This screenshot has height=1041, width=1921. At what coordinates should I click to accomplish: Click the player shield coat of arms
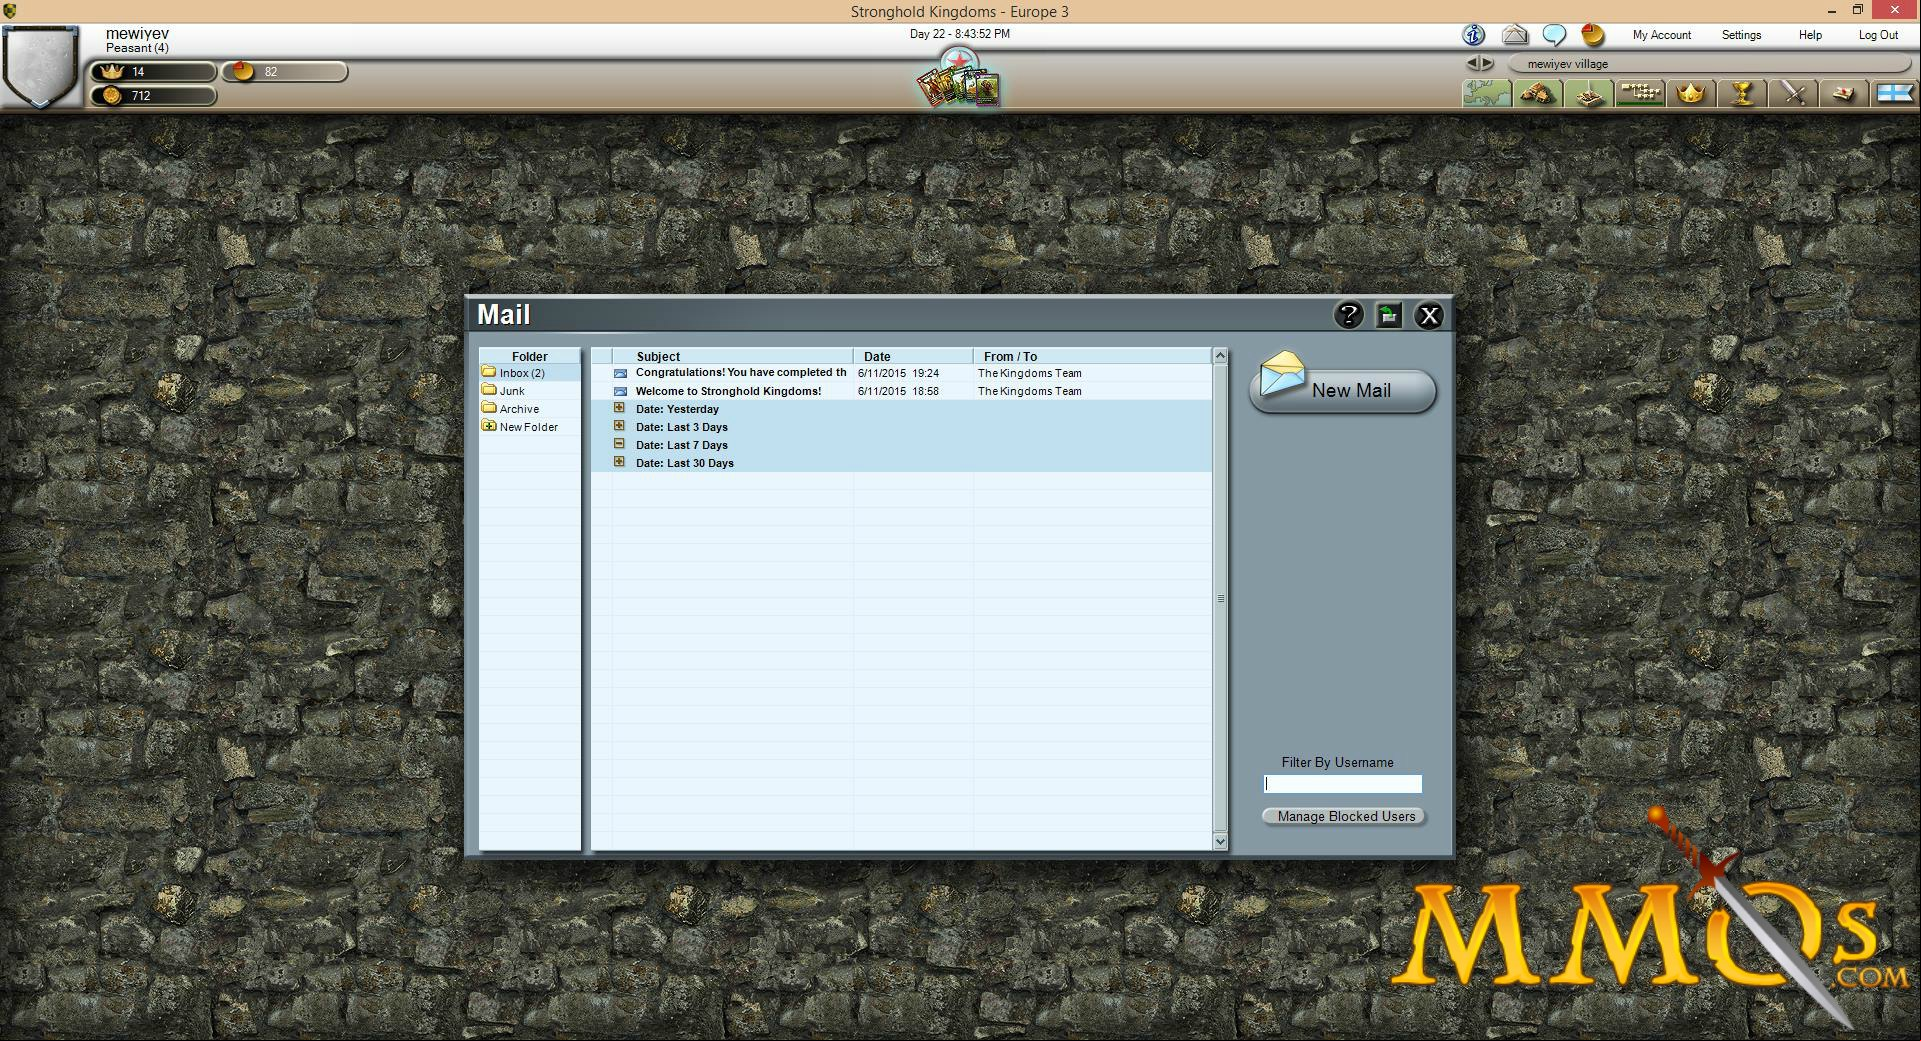pyautogui.click(x=40, y=65)
